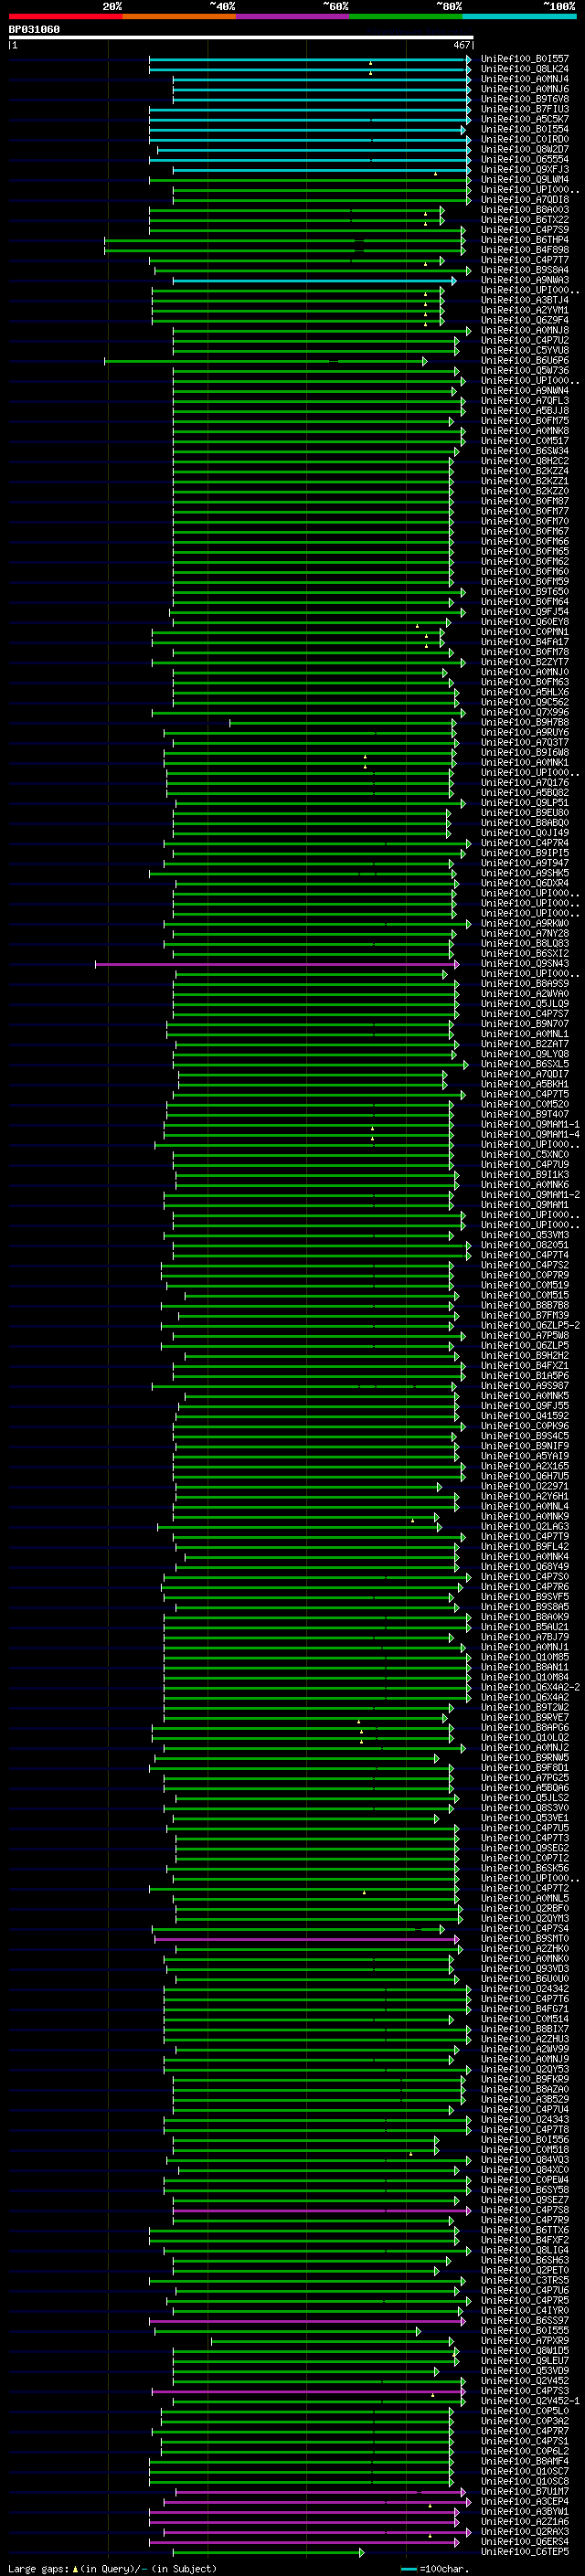This screenshot has width=585, height=2576.
Task: Click the UniRef100_A3CEP4 label
Action: pyautogui.click(x=524, y=2502)
